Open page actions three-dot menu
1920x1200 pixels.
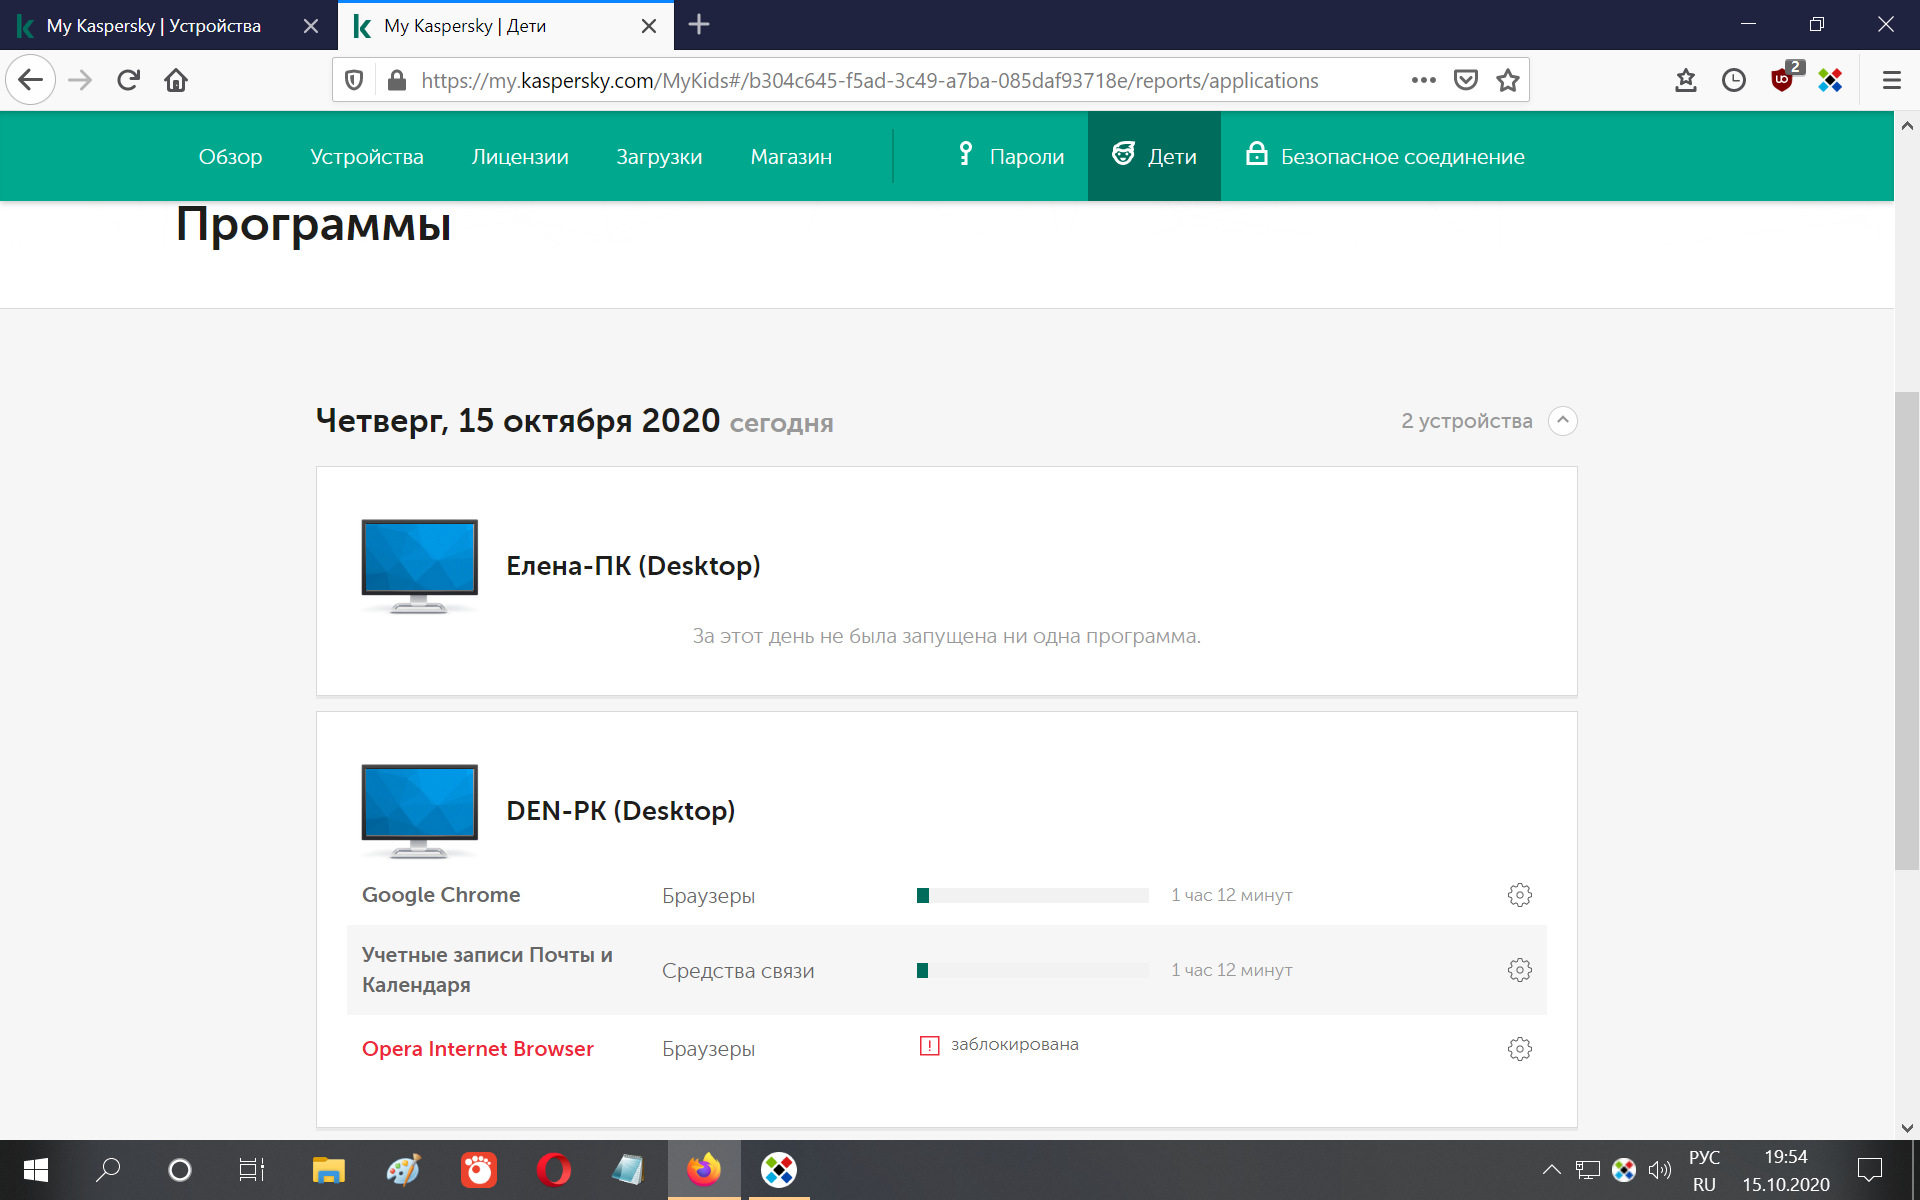point(1423,80)
